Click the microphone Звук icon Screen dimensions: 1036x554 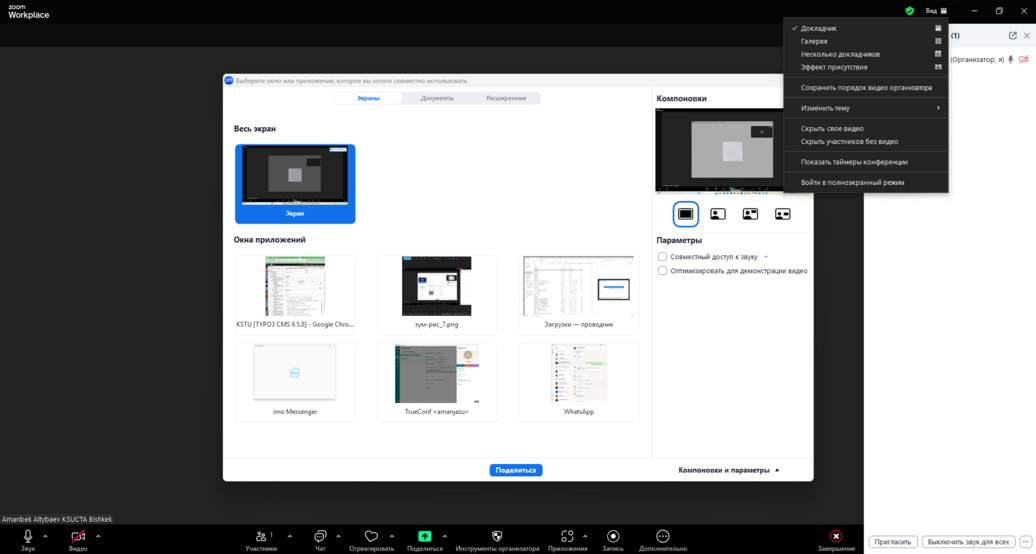click(28, 537)
